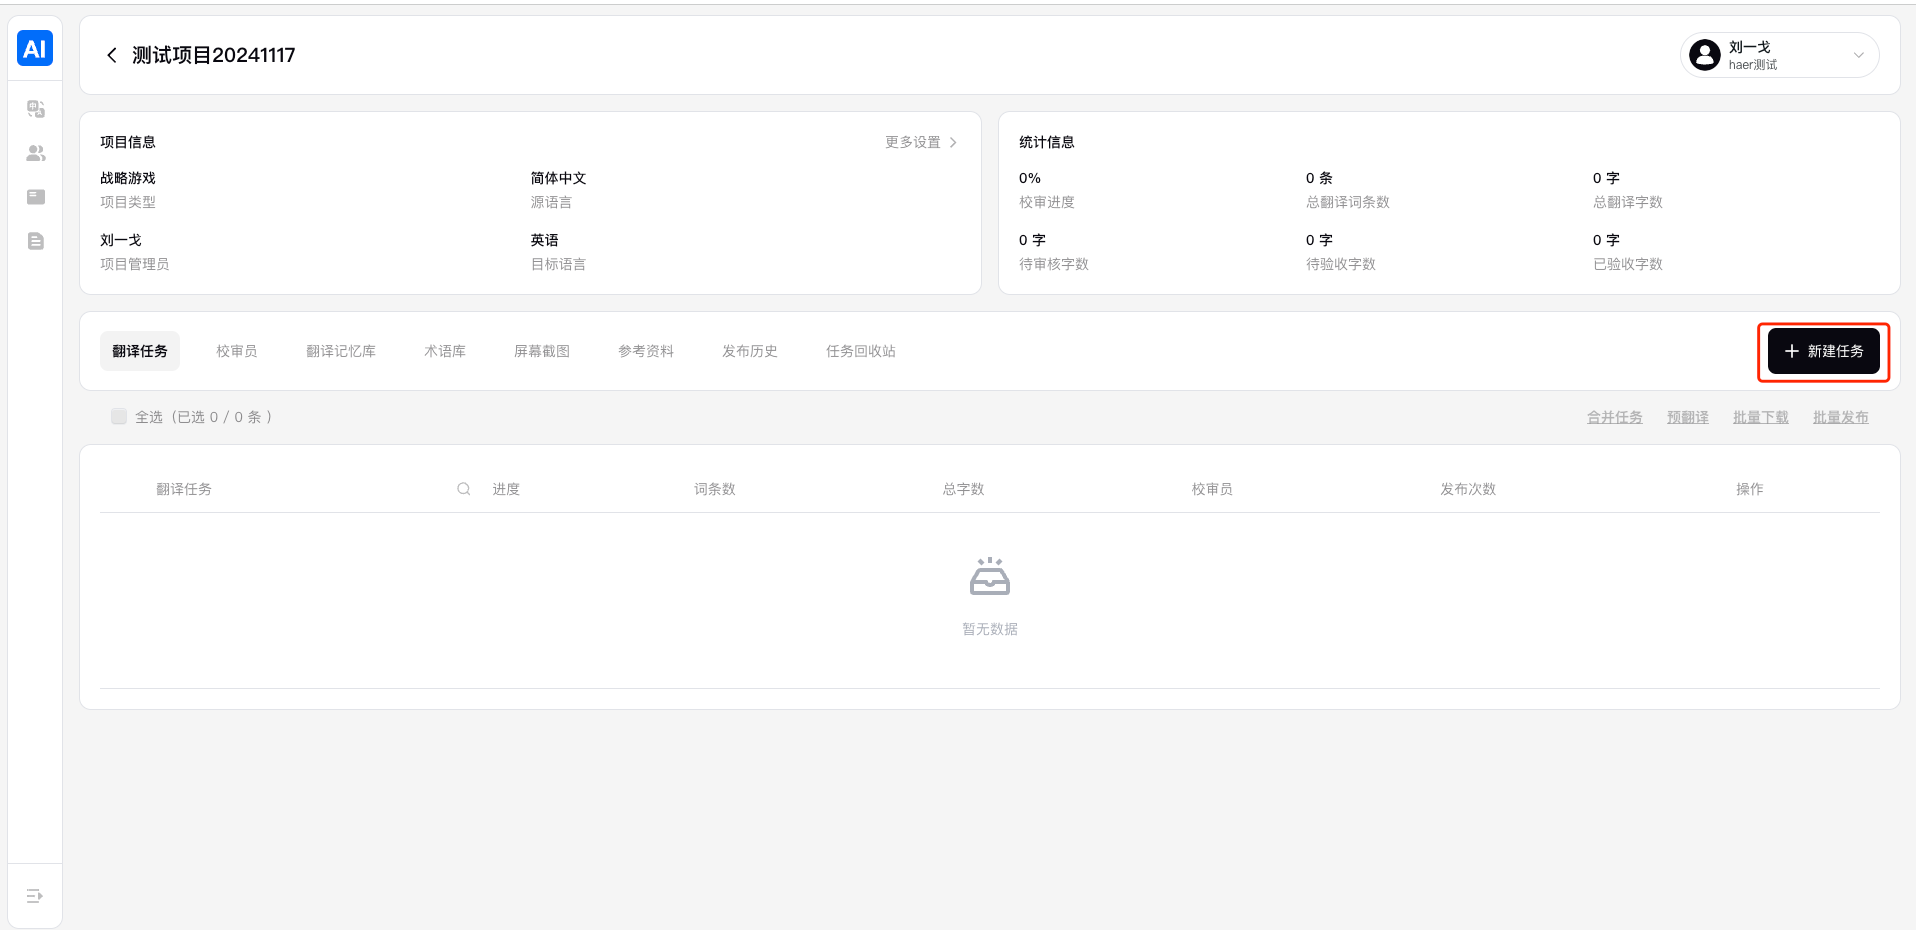Viewport: 1916px width, 930px height.
Task: Open the team members sidebar icon
Action: 36,153
